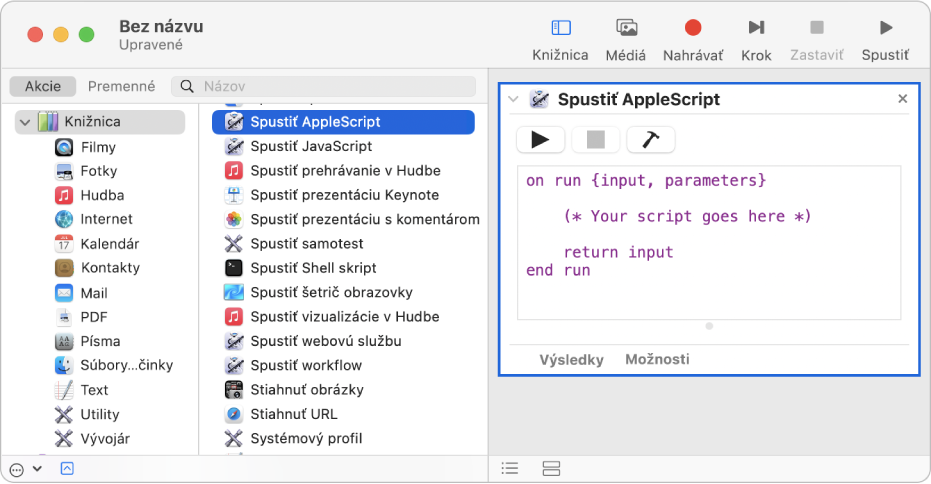Collapse the Spustiť AppleScript action panel
This screenshot has width=931, height=484.
click(513, 99)
